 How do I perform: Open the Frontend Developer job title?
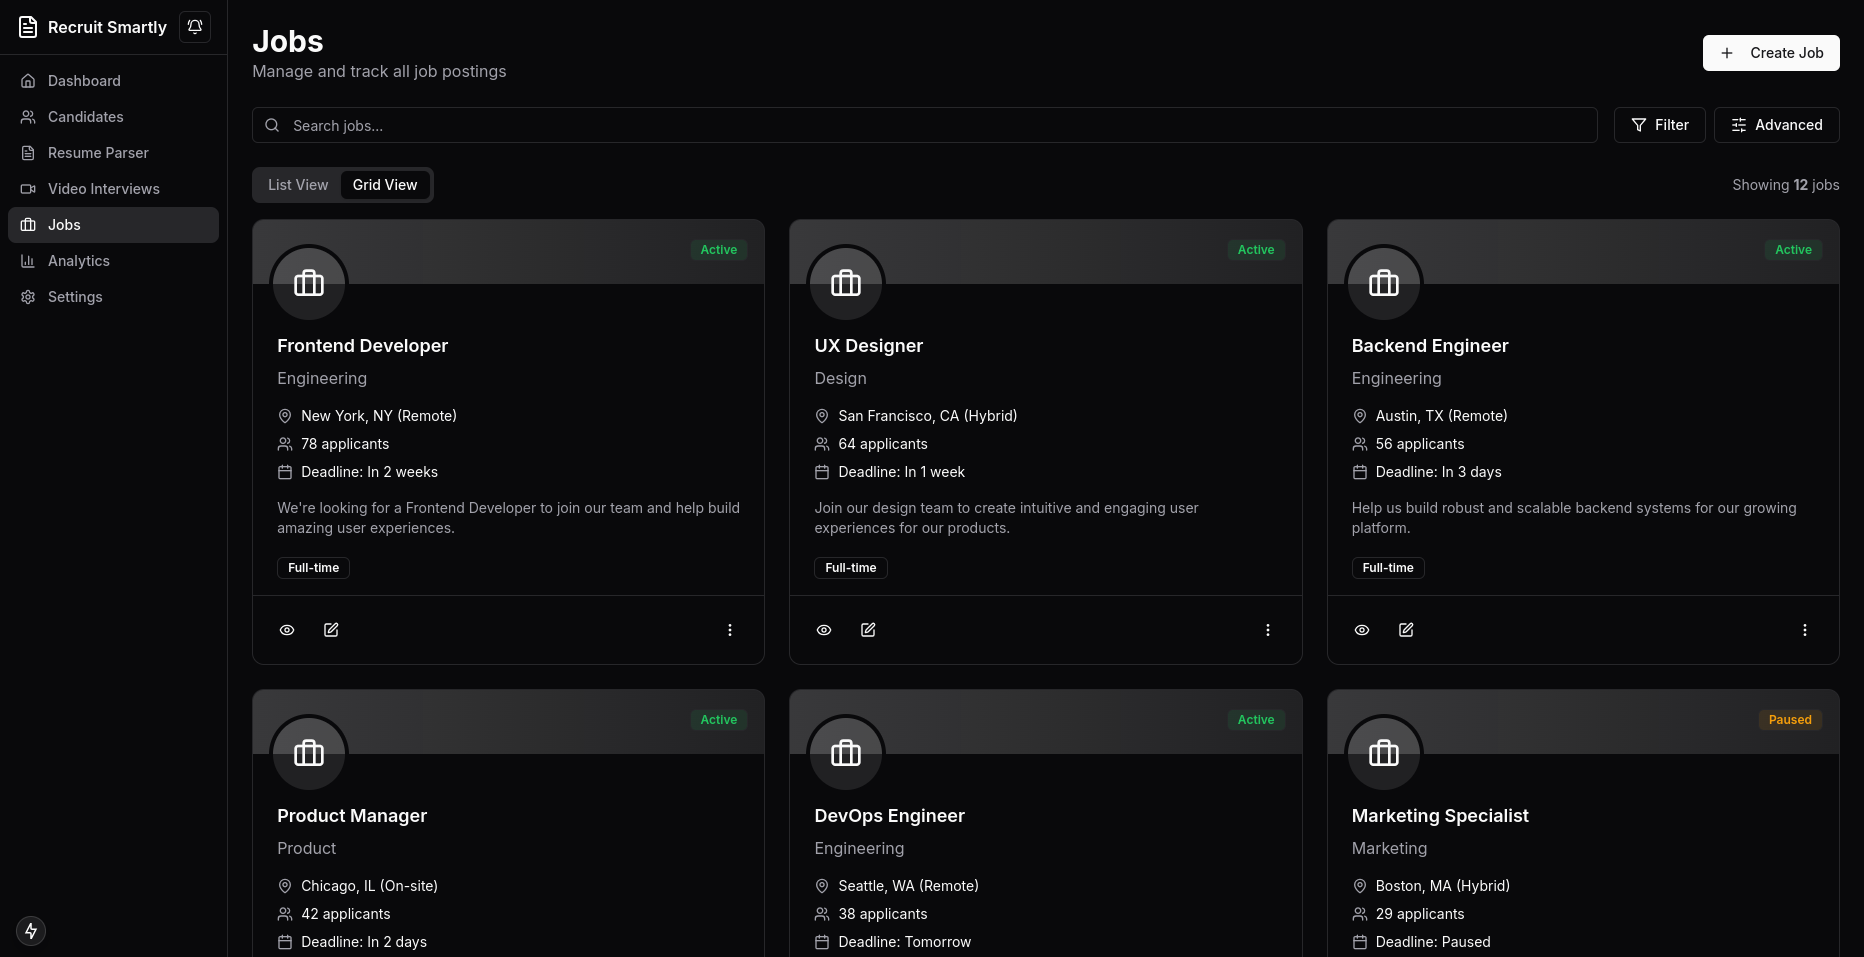pyautogui.click(x=362, y=346)
